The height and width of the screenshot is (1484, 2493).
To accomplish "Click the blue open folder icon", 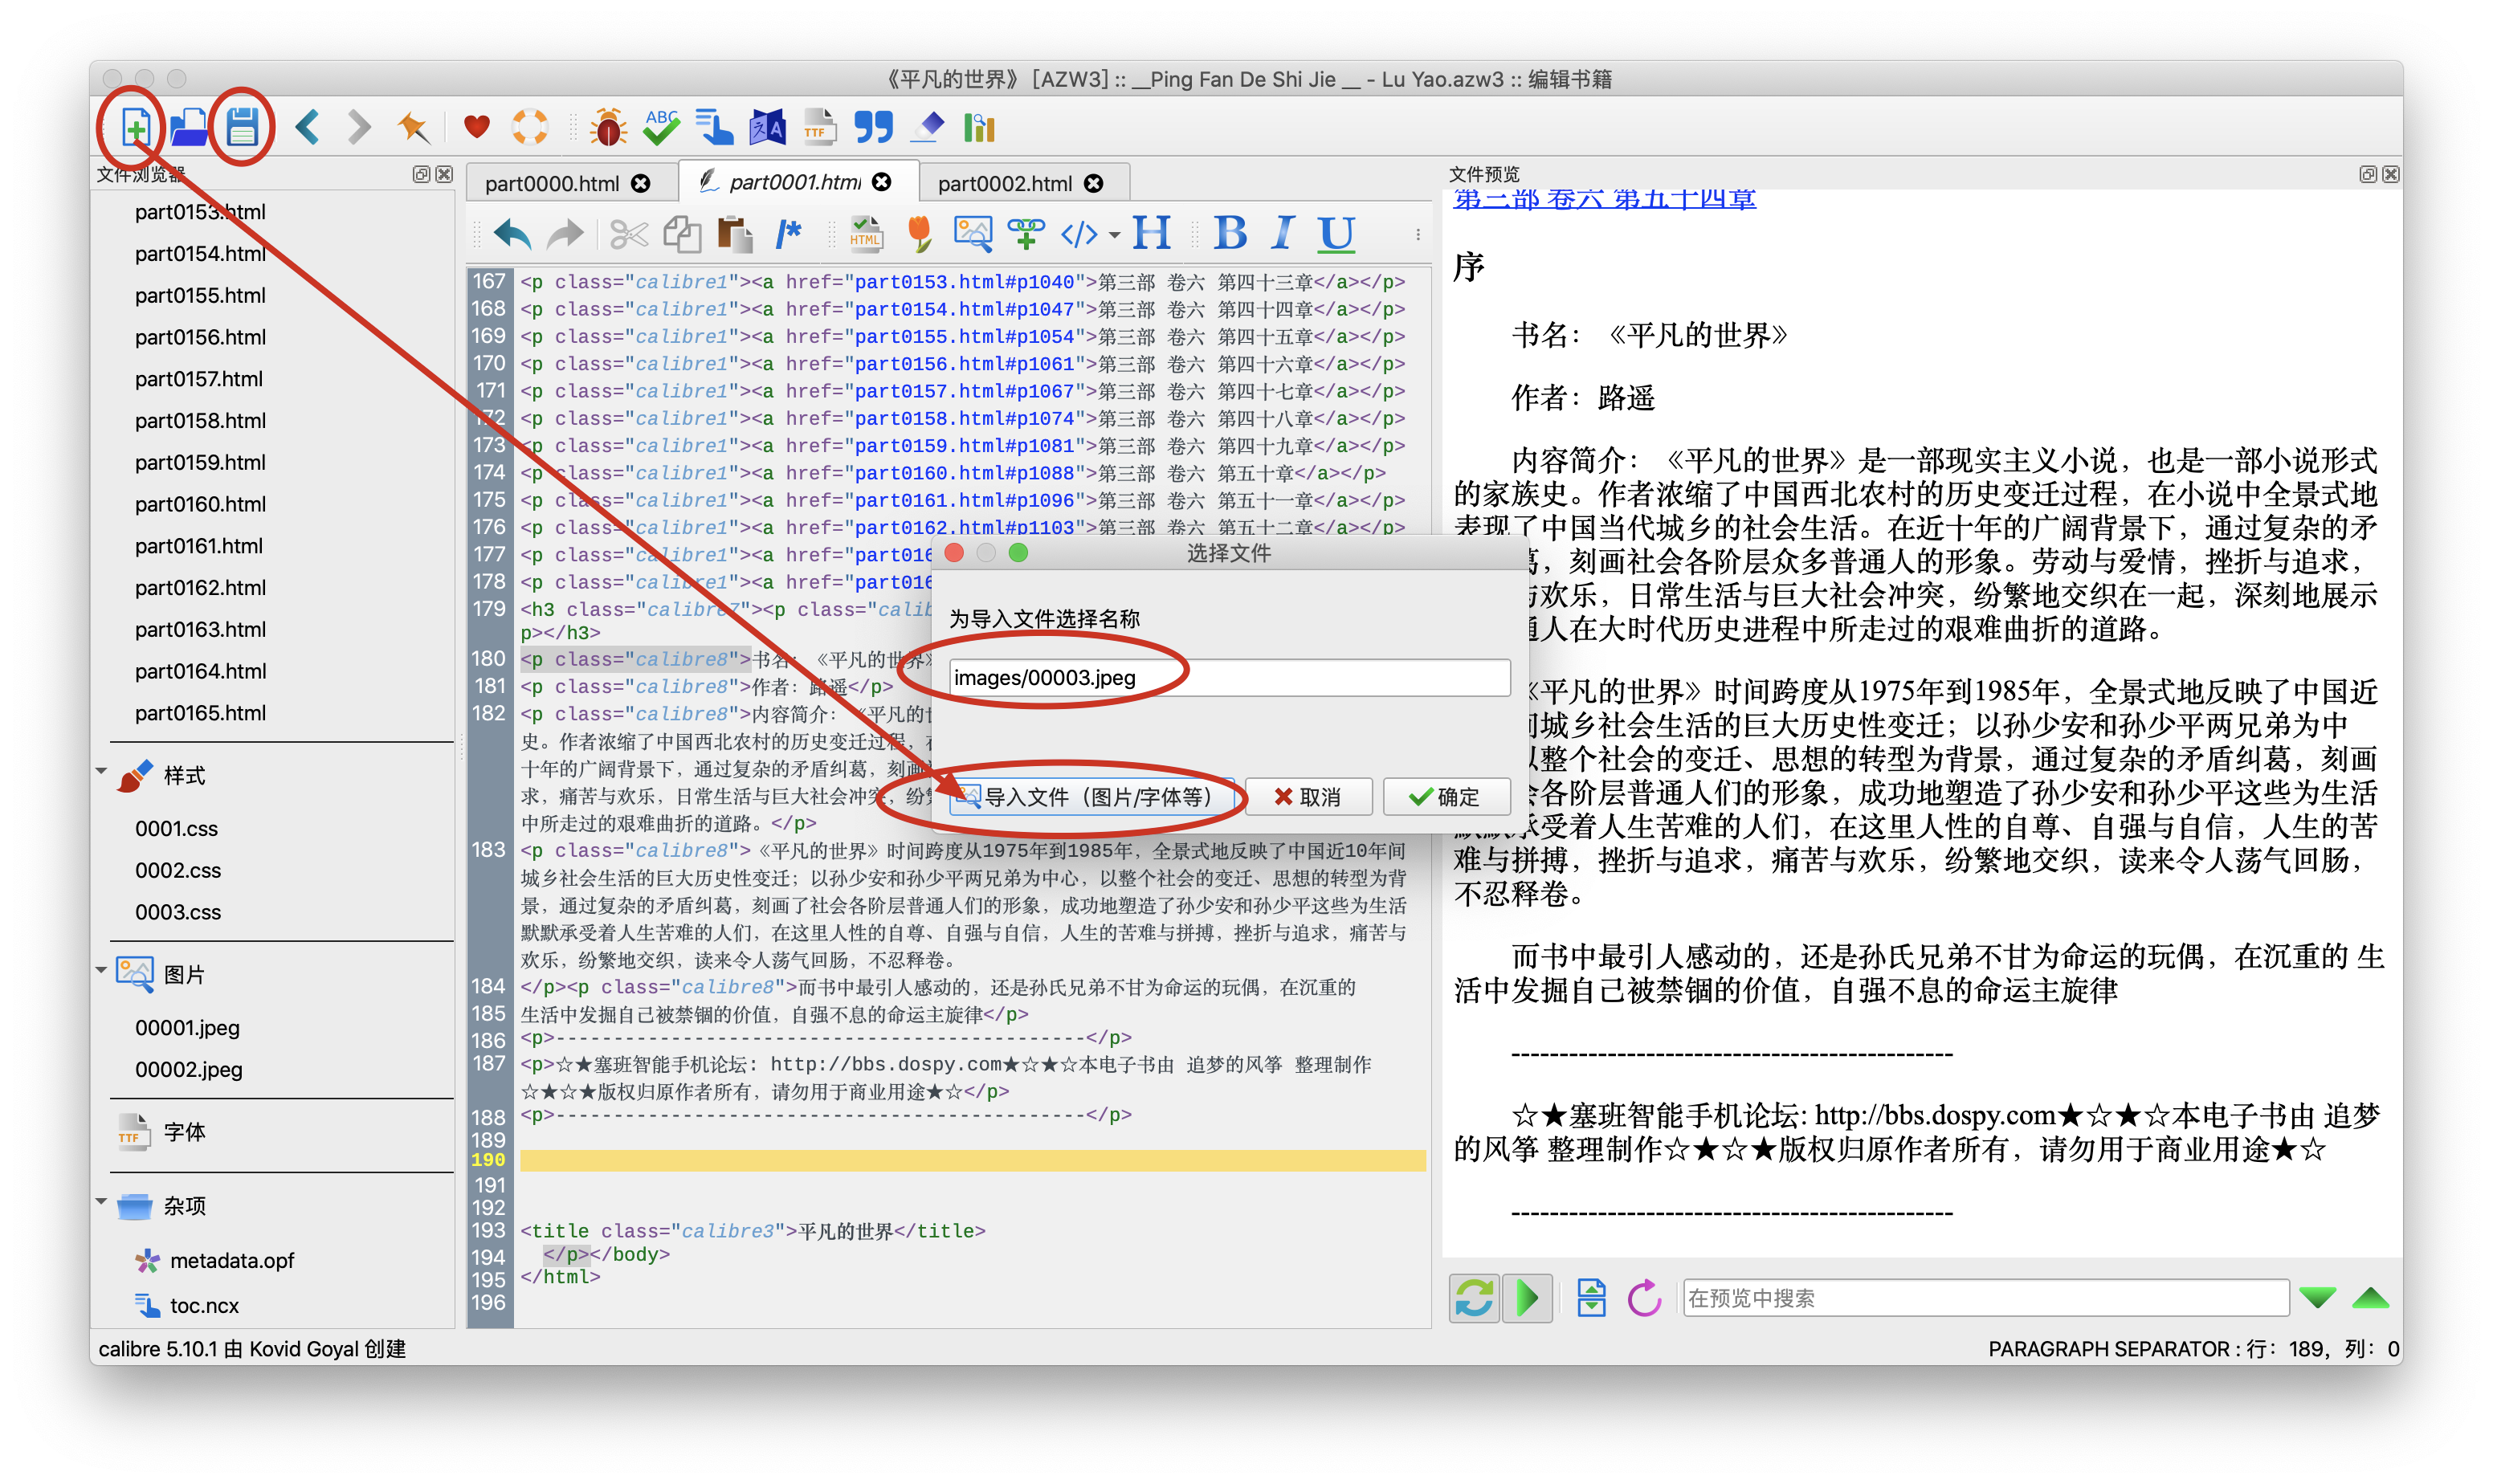I will tap(188, 127).
